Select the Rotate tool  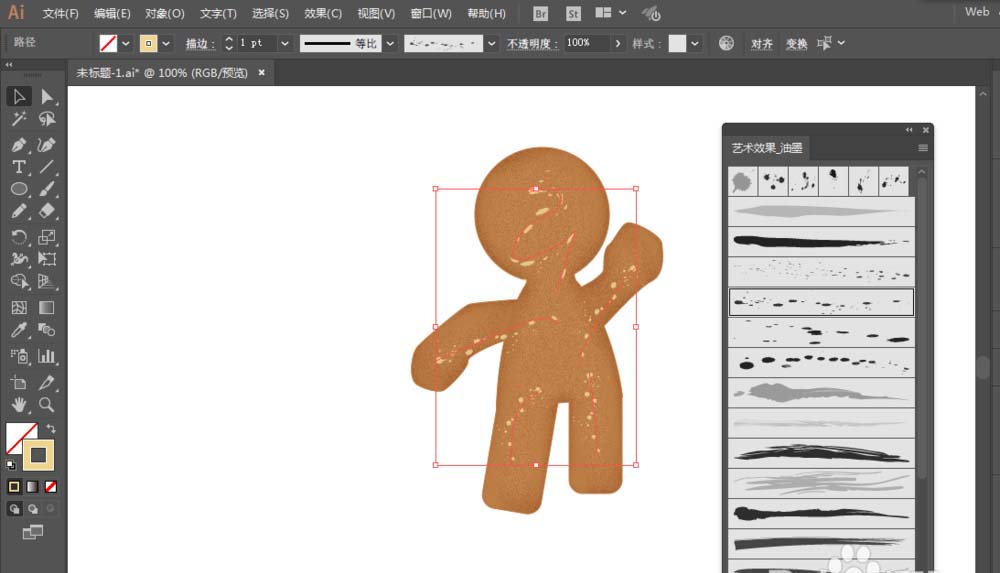[18, 237]
